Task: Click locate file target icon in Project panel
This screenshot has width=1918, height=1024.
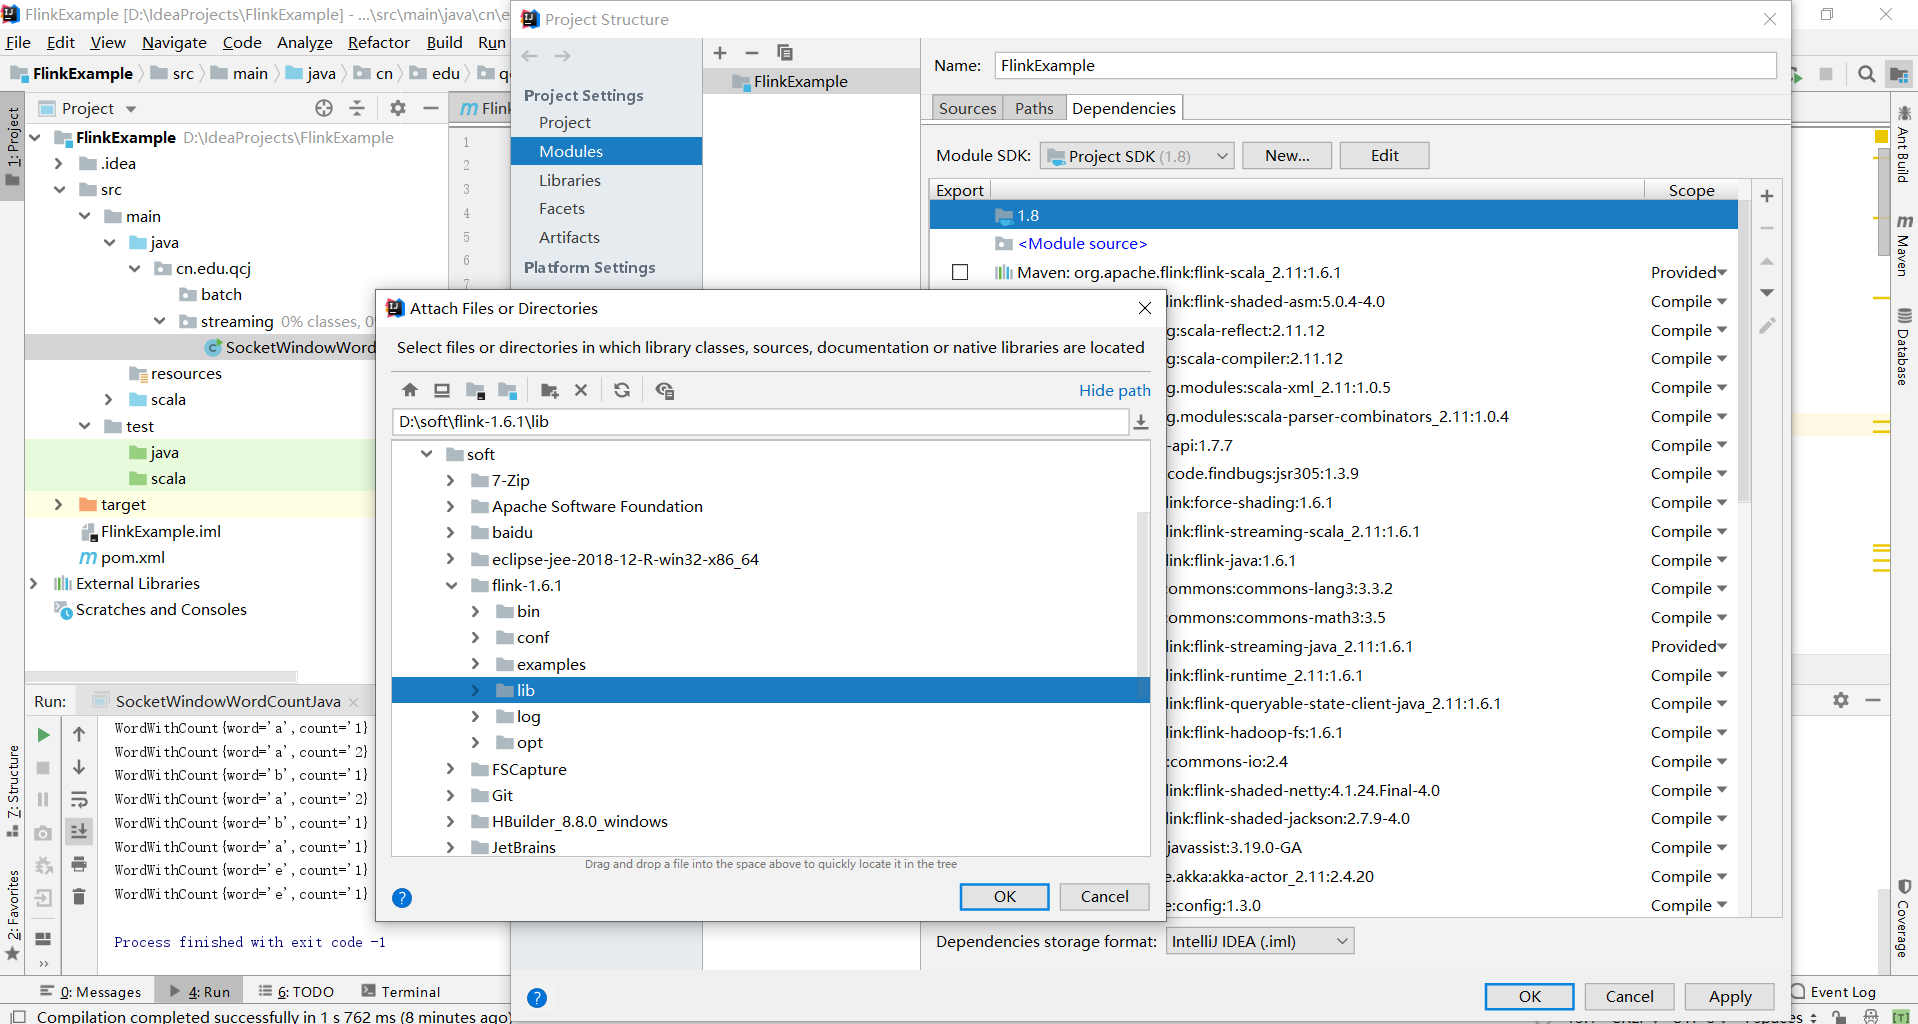Action: click(324, 108)
